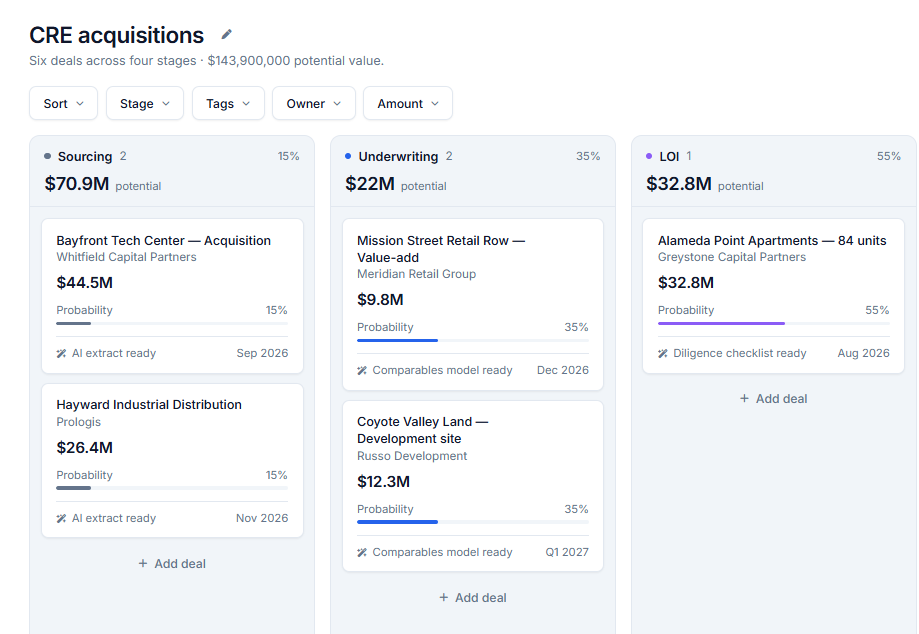Click Whitfield Capital Partners company name
This screenshot has height=634, width=919.
(x=127, y=257)
